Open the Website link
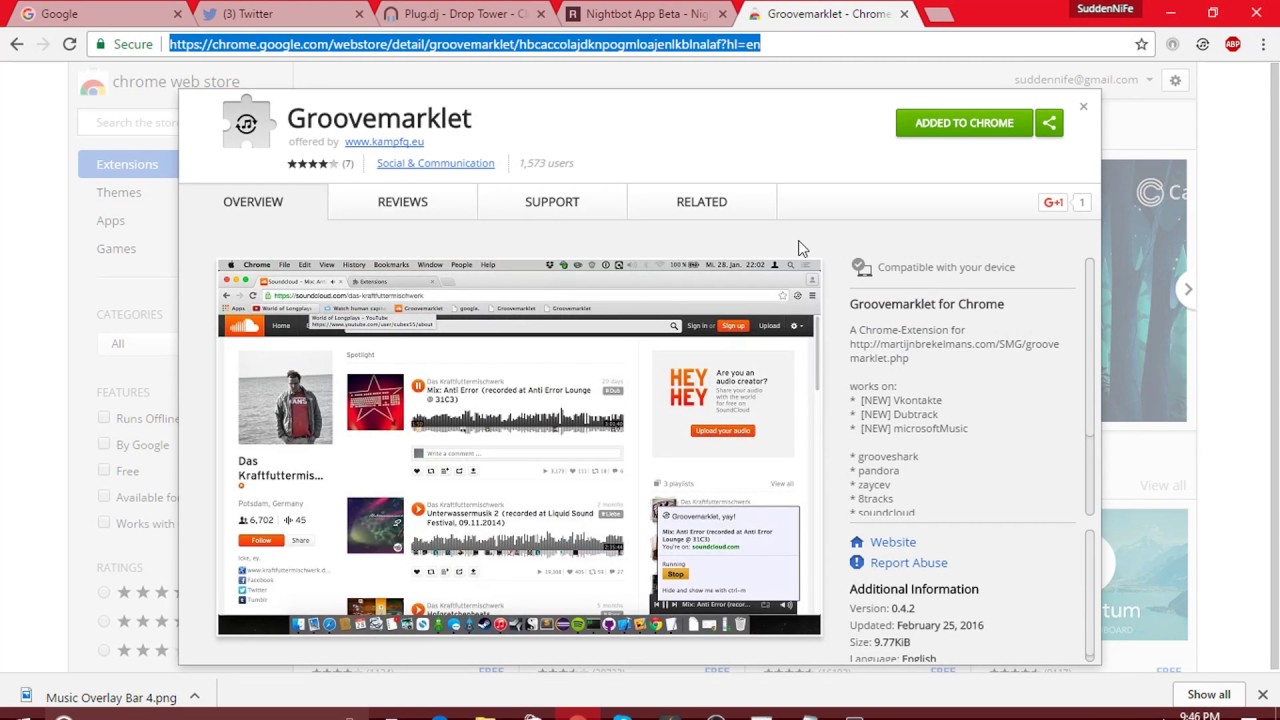Image resolution: width=1280 pixels, height=720 pixels. point(893,542)
